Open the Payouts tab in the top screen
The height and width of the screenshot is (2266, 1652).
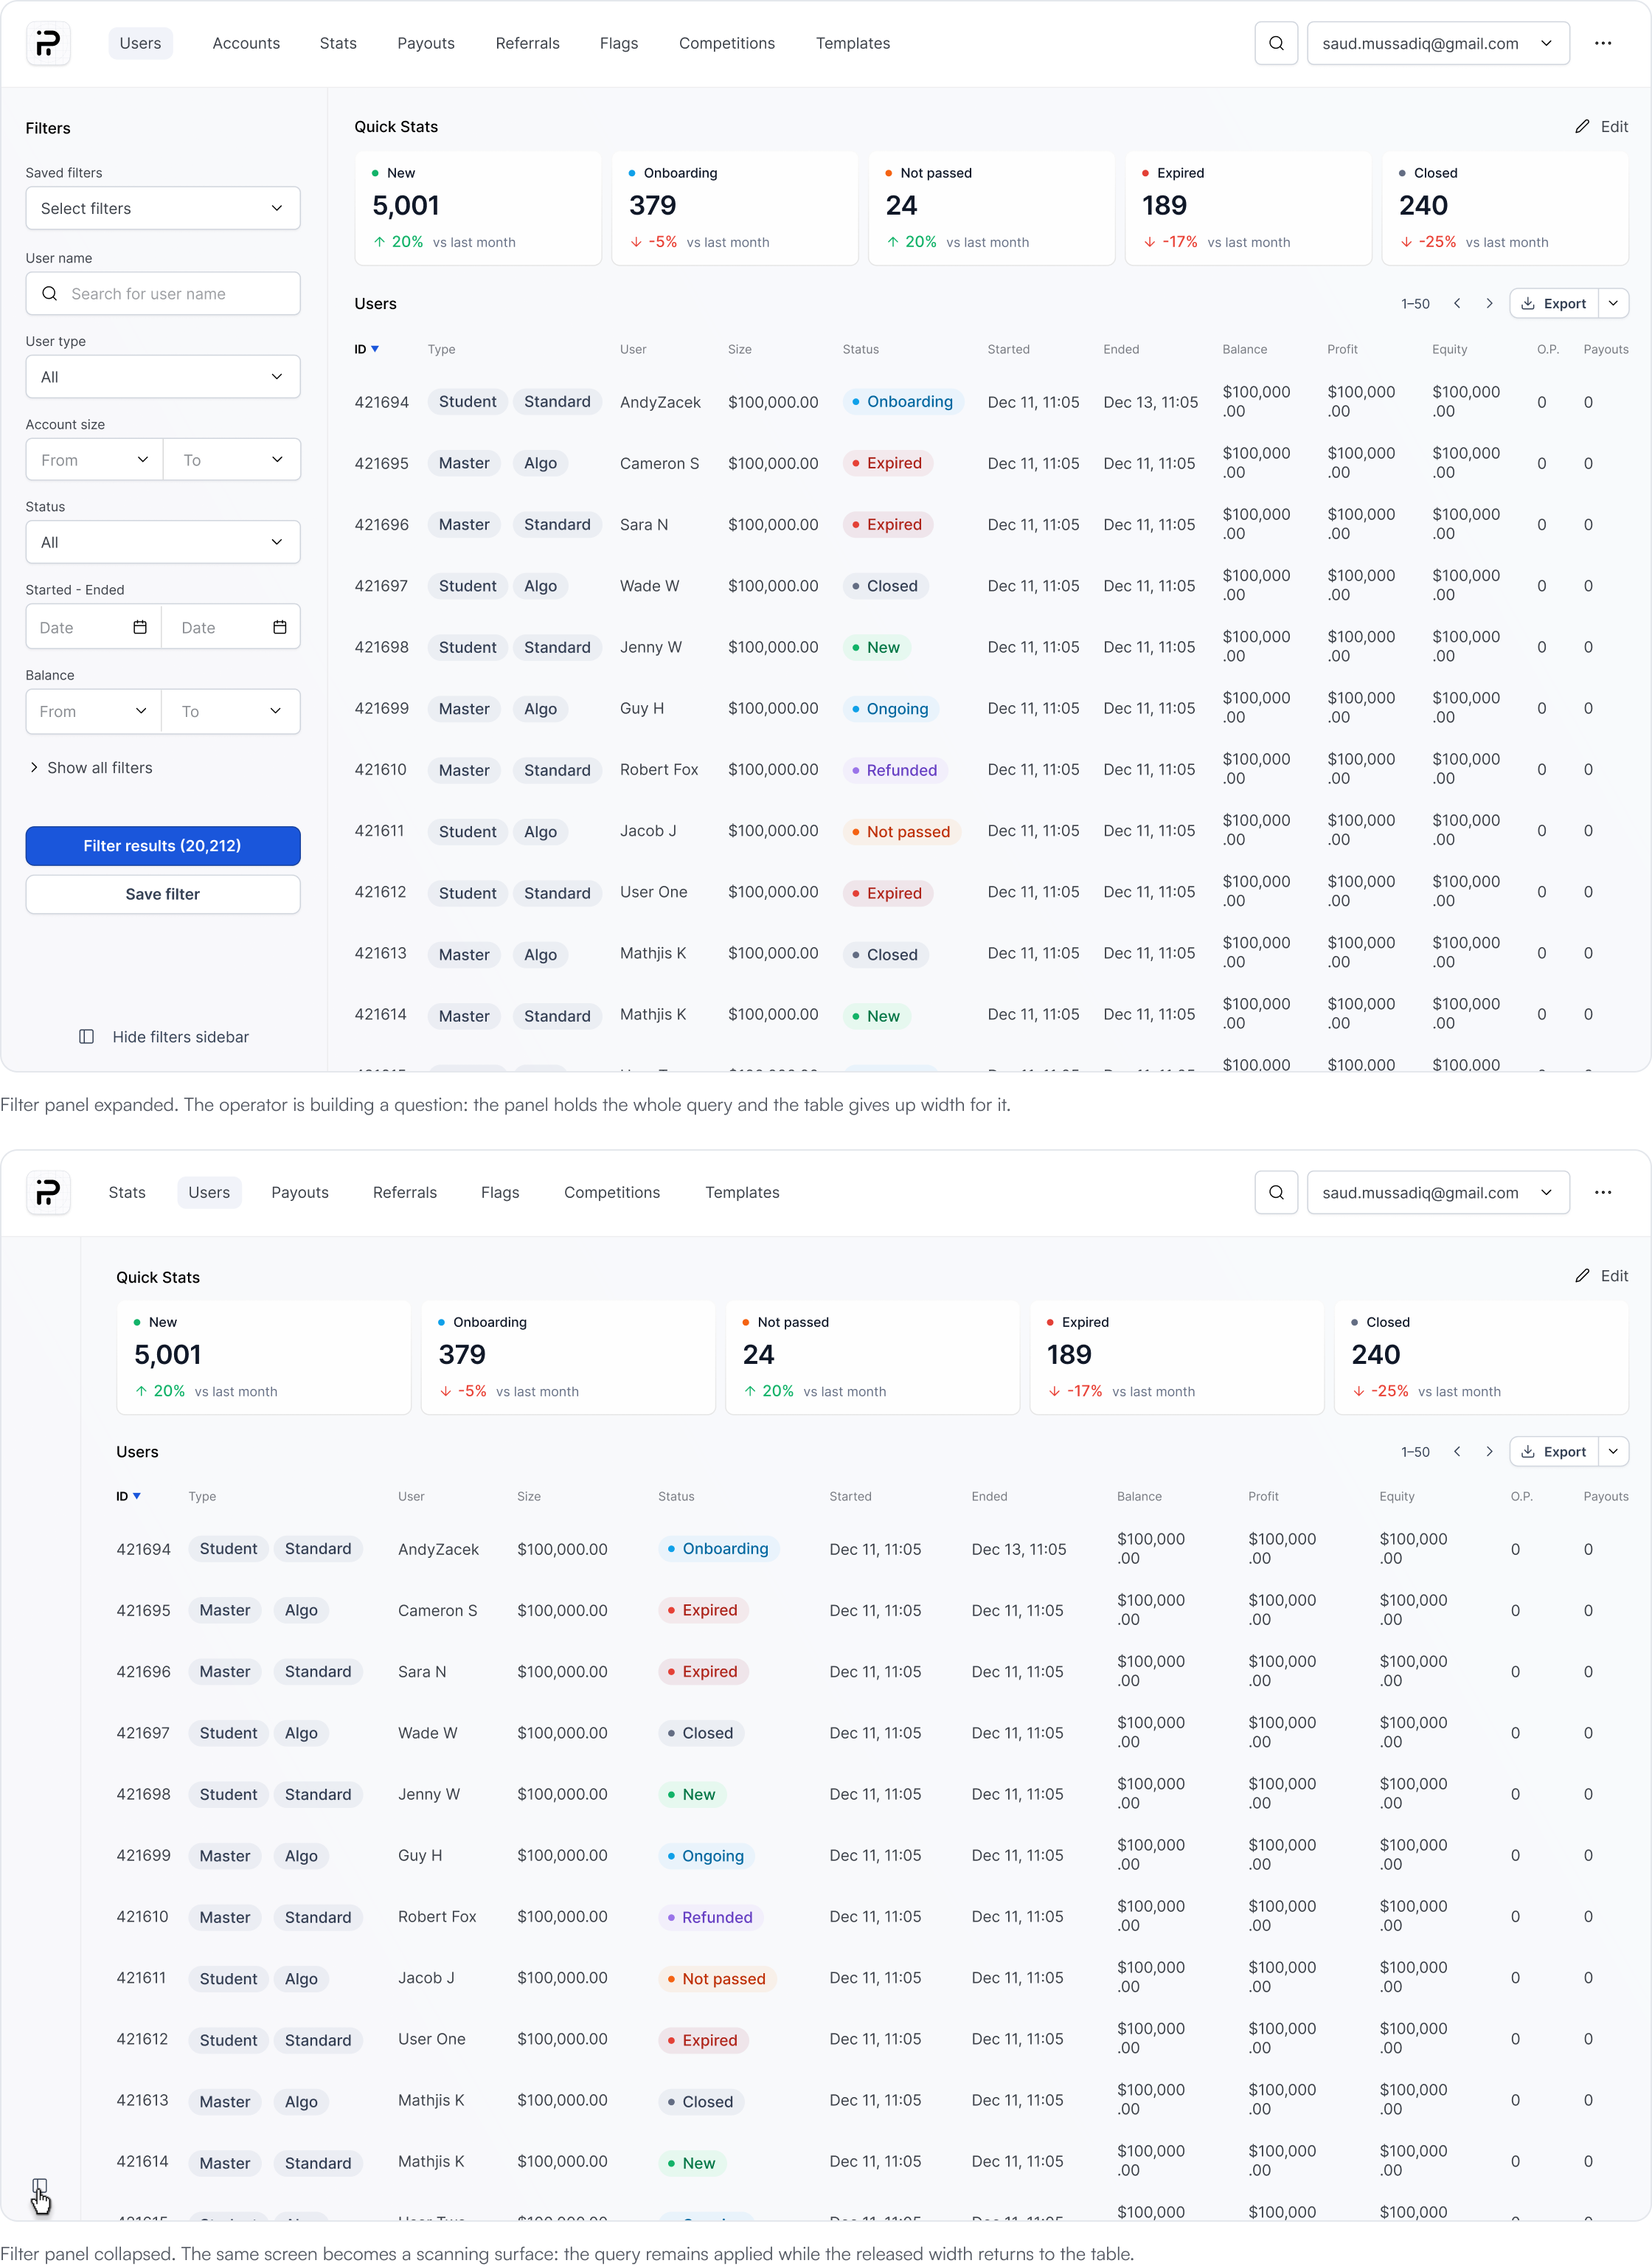426,43
